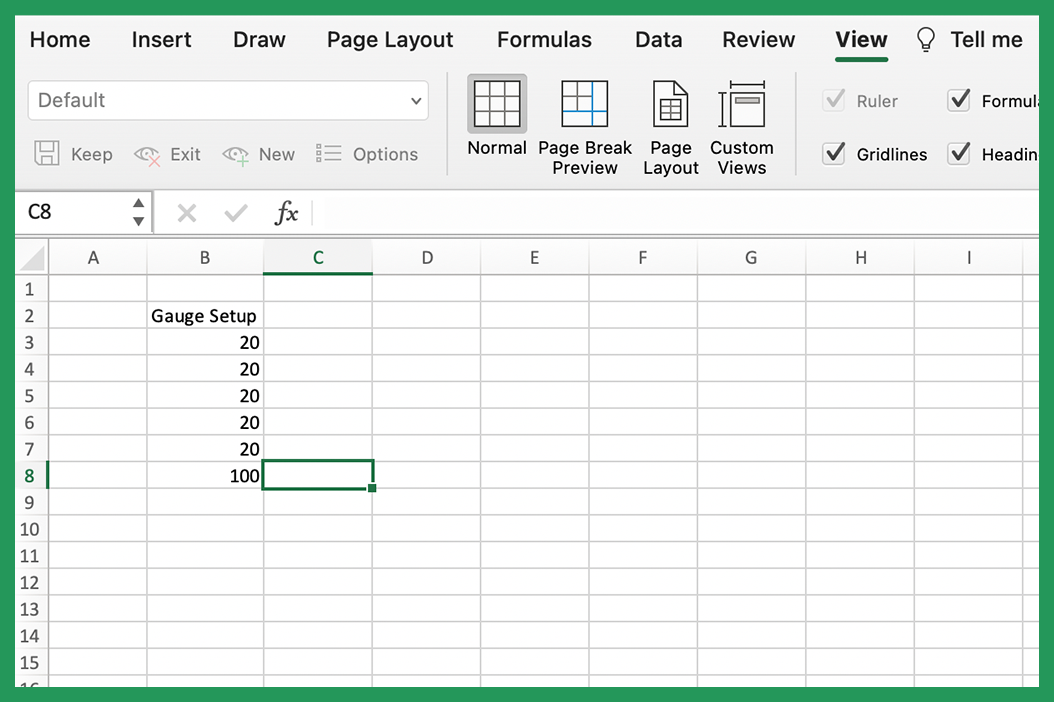
Task: Select row 14 header
Action: [x=30, y=635]
